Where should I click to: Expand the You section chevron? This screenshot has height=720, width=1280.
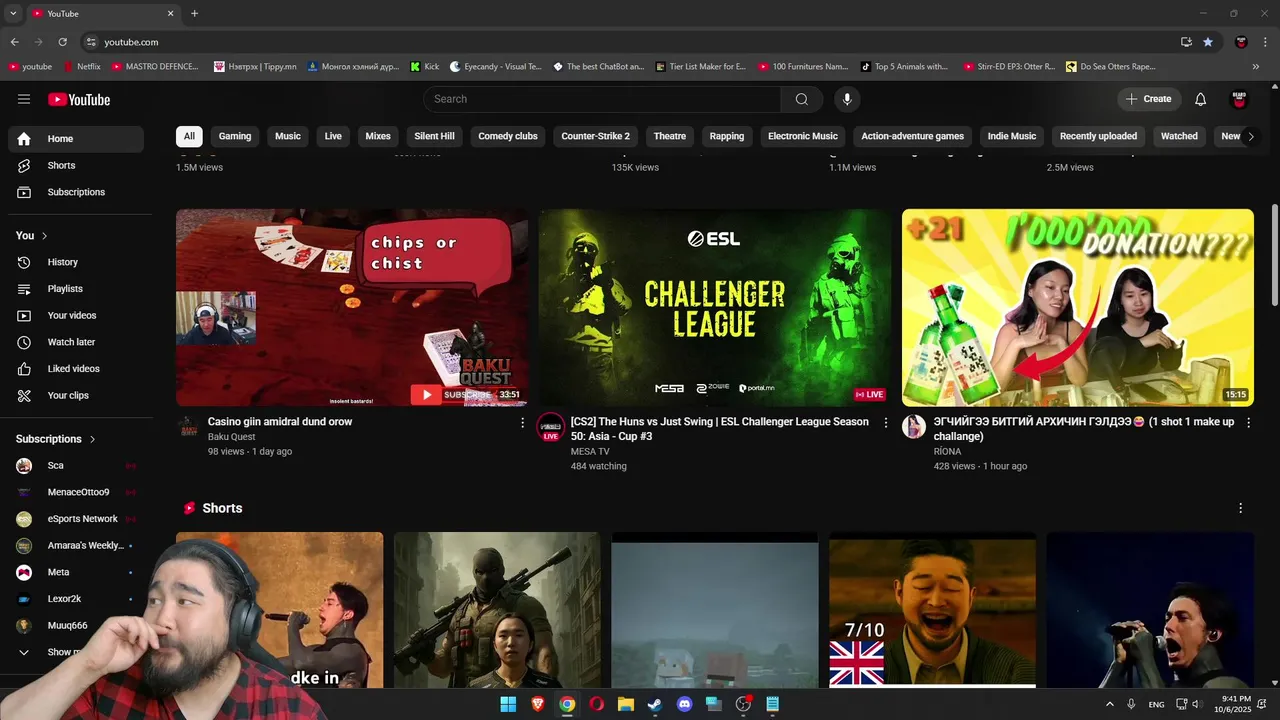pos(44,236)
